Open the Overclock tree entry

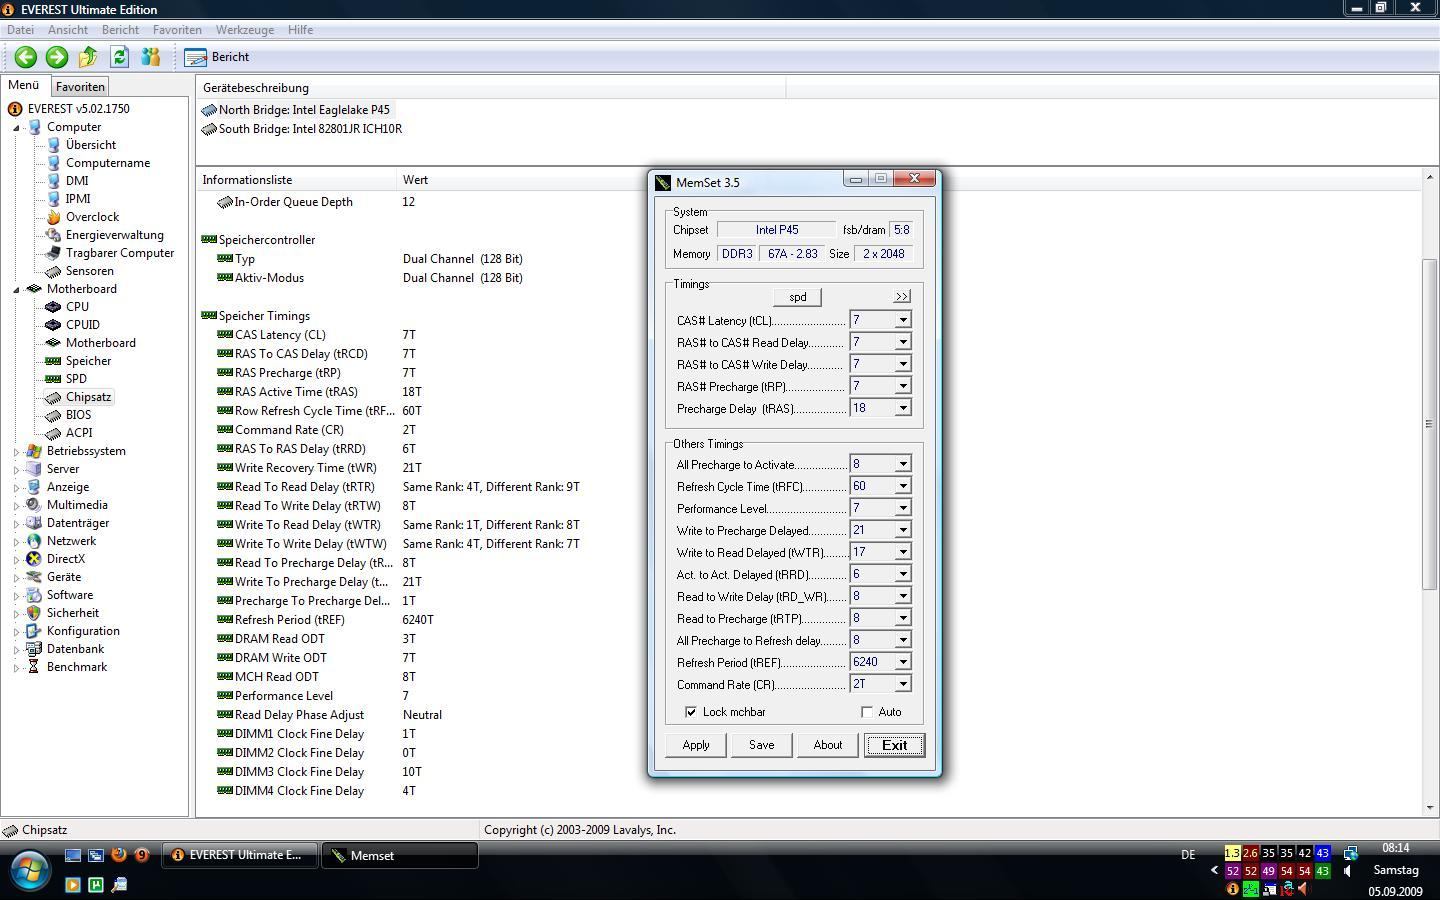pyautogui.click(x=92, y=217)
